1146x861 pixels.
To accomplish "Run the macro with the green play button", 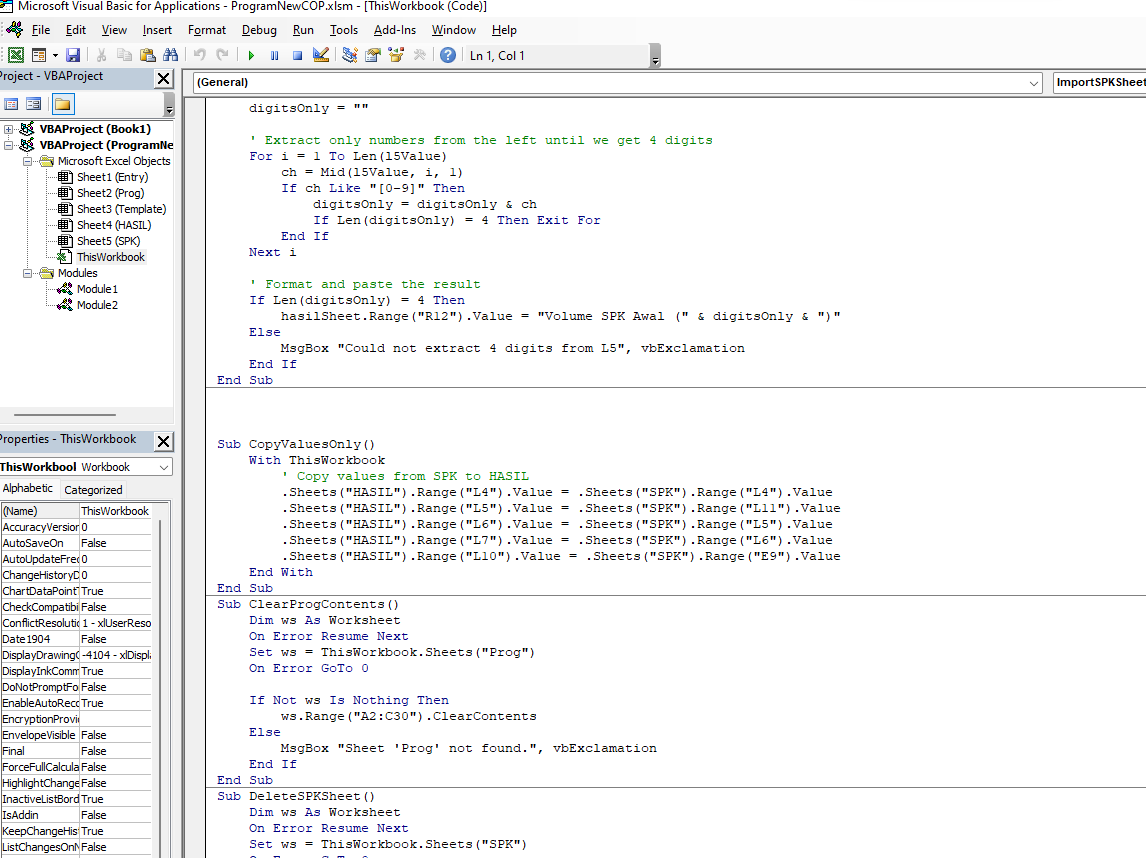I will point(251,56).
